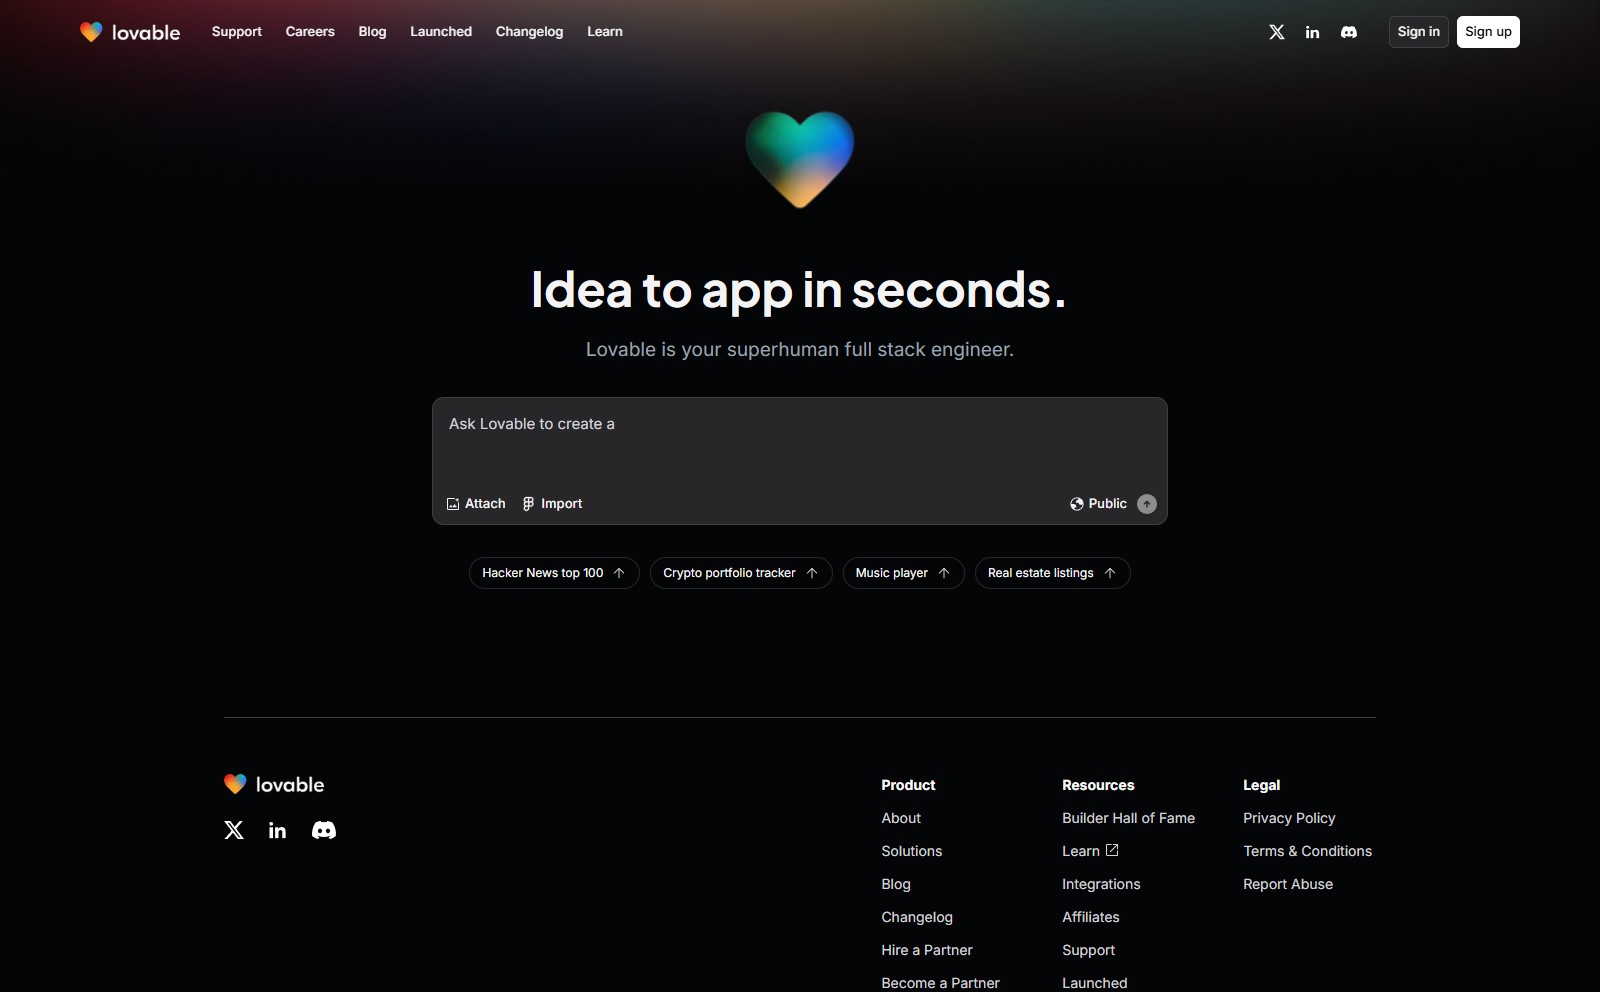
Task: Open the About footer link
Action: (x=901, y=818)
